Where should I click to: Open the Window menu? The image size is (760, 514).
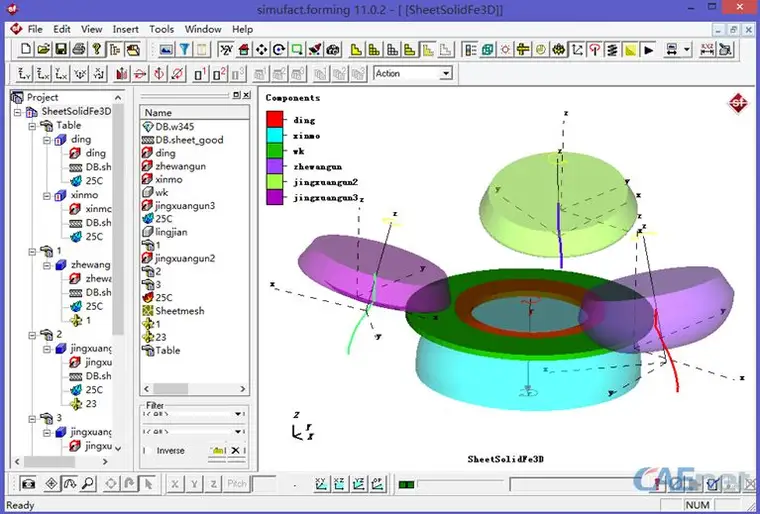[203, 29]
